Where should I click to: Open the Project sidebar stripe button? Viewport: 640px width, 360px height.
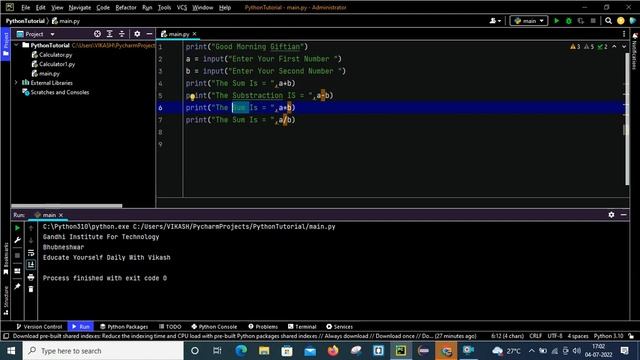(5, 44)
